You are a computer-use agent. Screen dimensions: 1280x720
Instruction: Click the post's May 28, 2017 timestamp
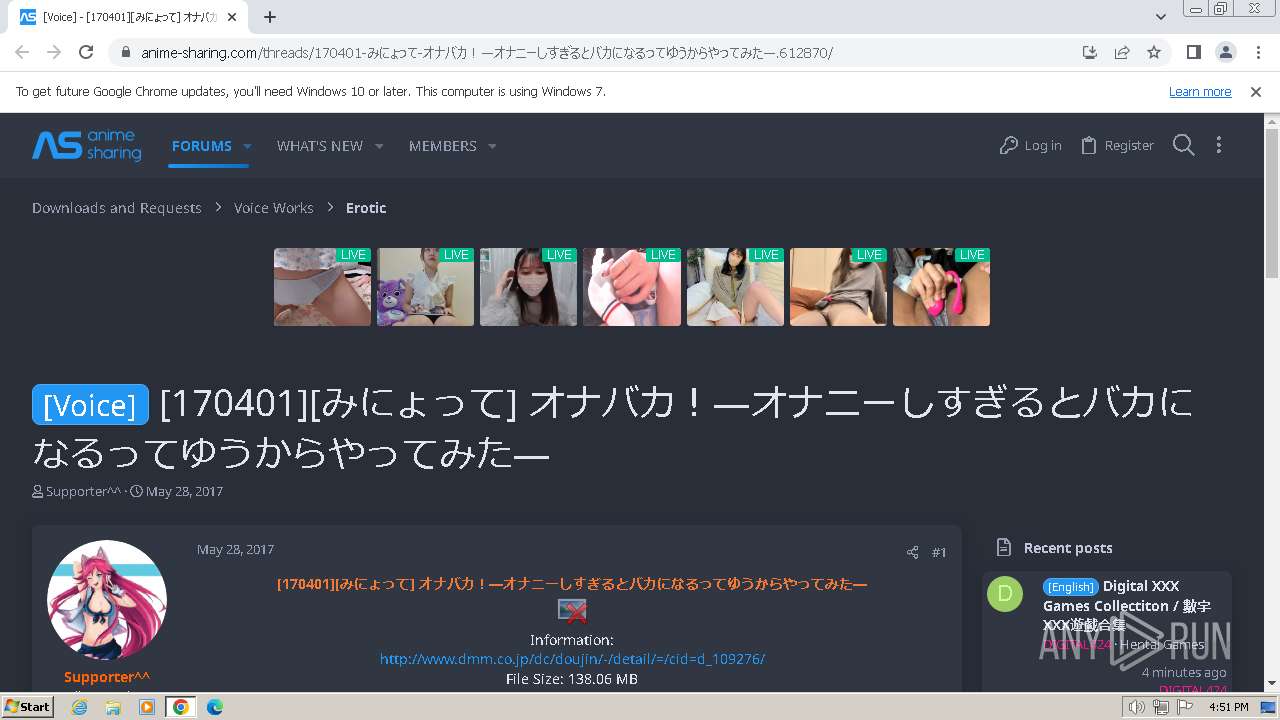pos(235,550)
